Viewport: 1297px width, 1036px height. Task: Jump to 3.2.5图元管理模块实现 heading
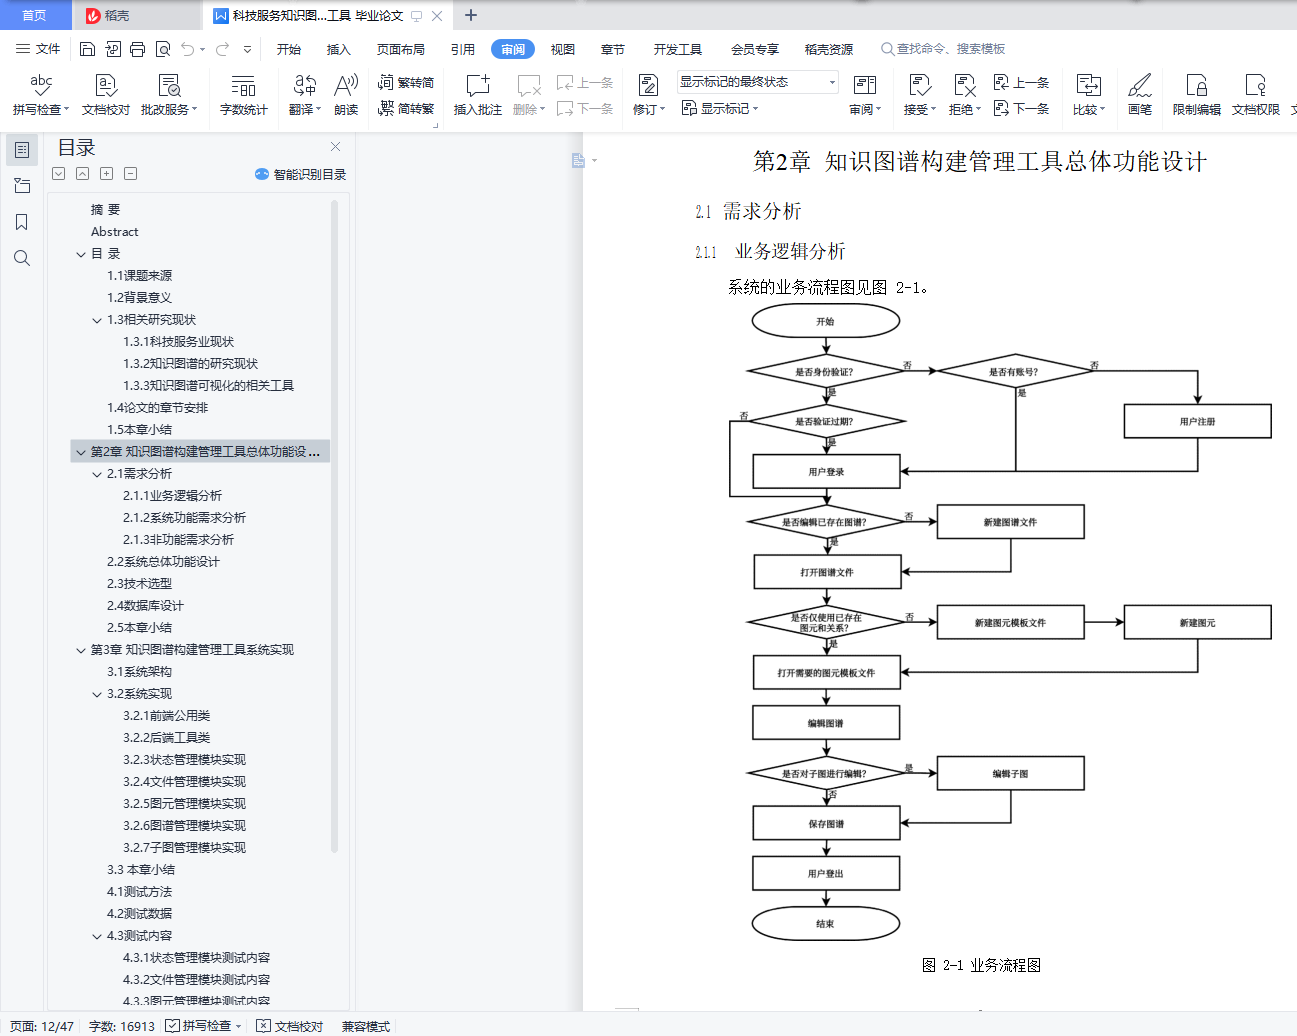[x=184, y=804]
